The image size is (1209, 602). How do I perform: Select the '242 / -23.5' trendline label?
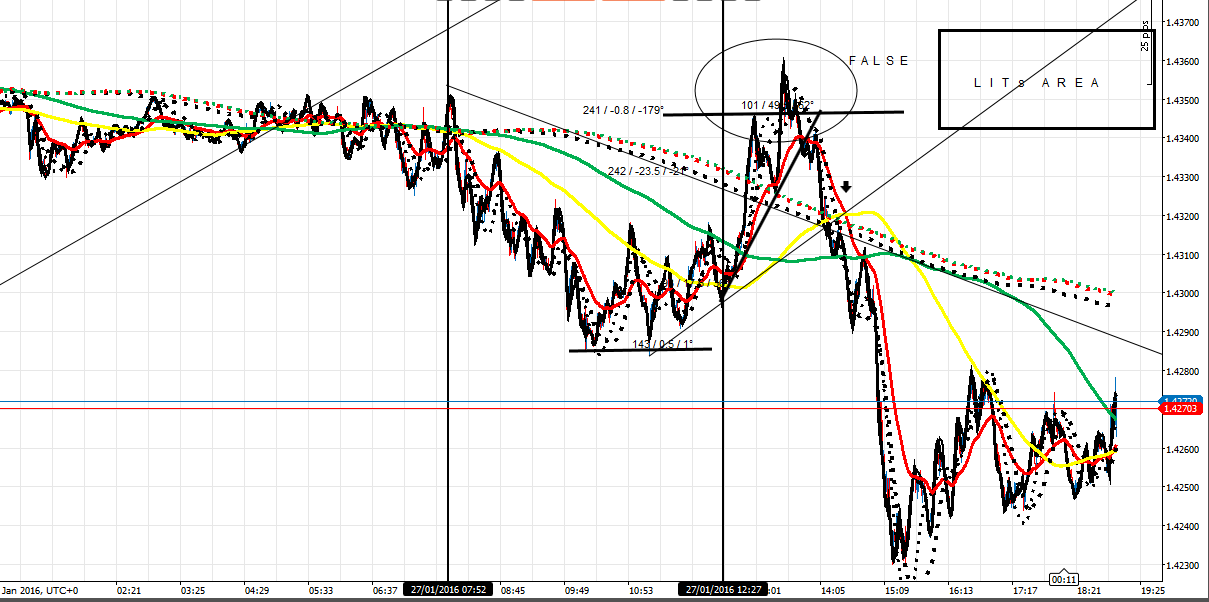645,172
